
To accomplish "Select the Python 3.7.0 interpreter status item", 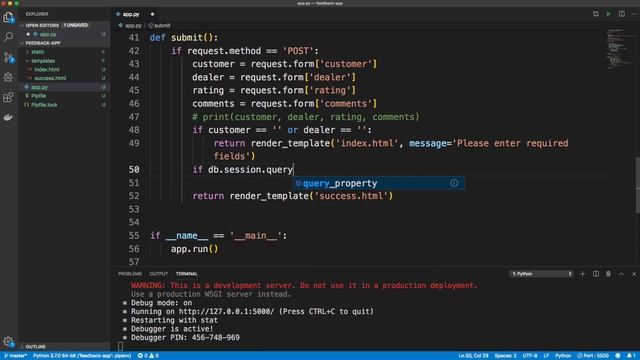I will coord(82,356).
